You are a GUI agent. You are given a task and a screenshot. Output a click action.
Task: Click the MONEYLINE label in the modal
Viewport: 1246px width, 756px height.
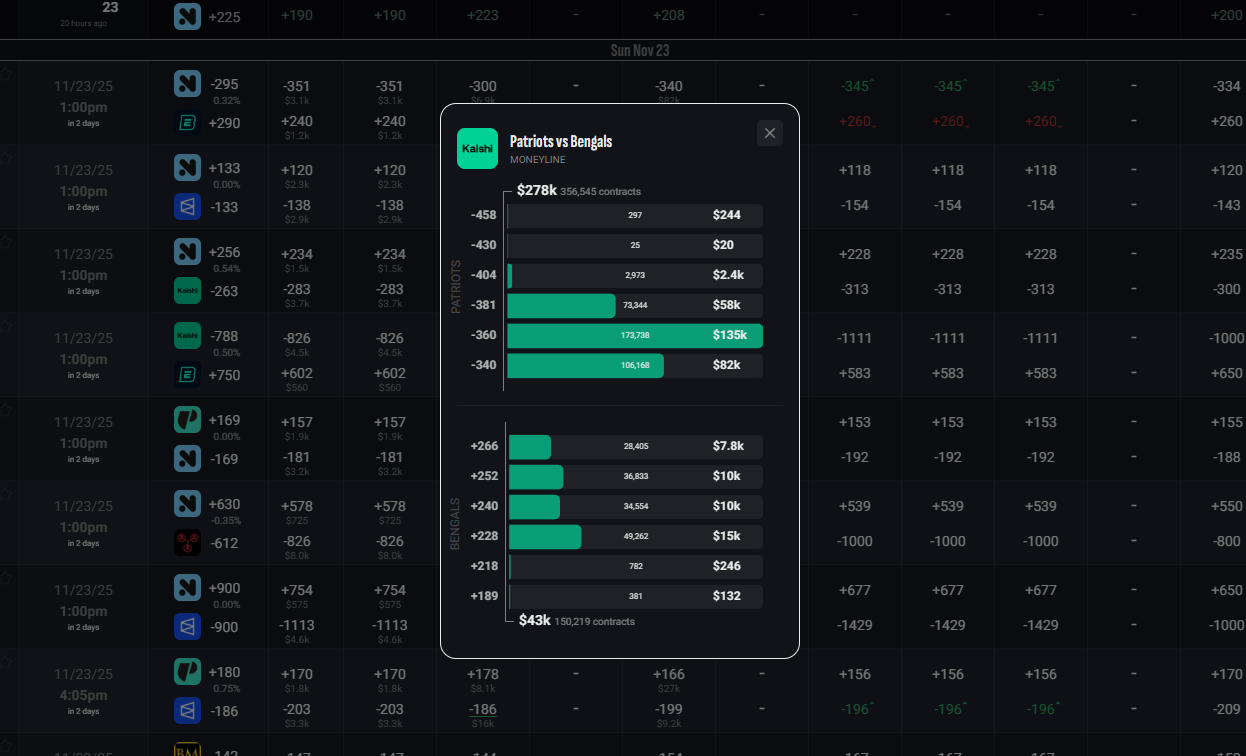pyautogui.click(x=538, y=159)
